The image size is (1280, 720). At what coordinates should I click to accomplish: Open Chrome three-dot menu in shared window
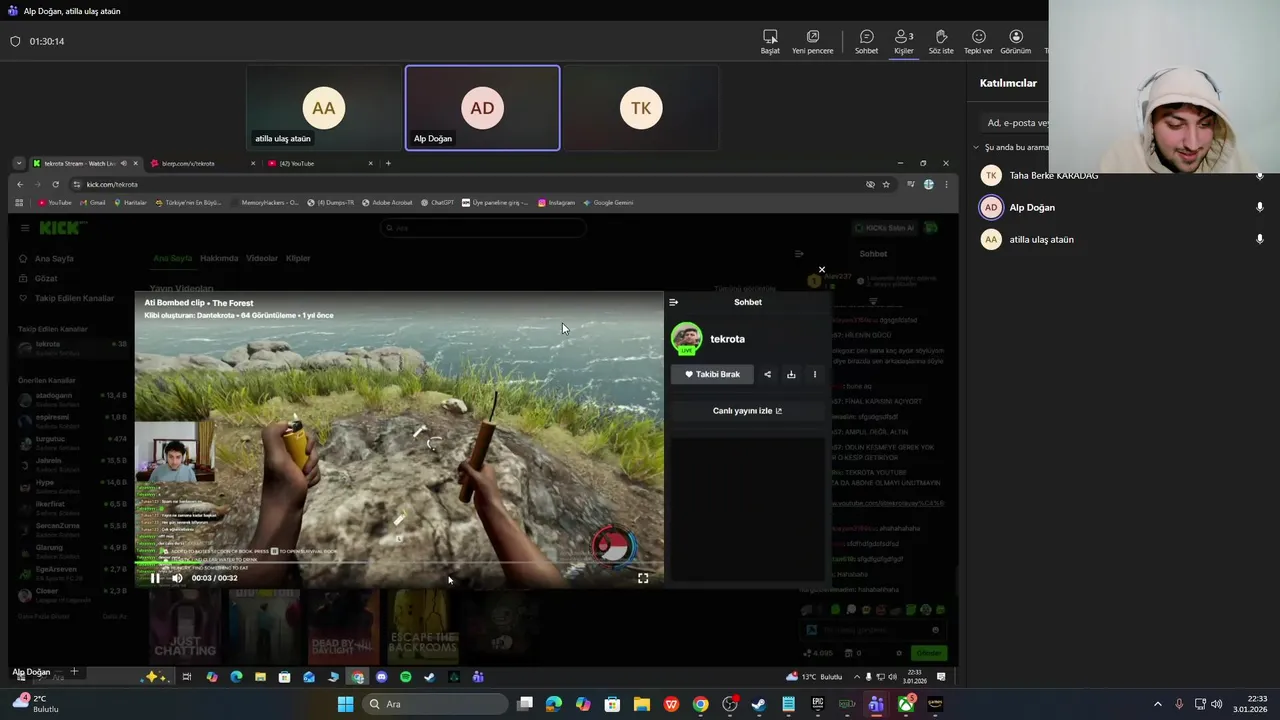(946, 184)
